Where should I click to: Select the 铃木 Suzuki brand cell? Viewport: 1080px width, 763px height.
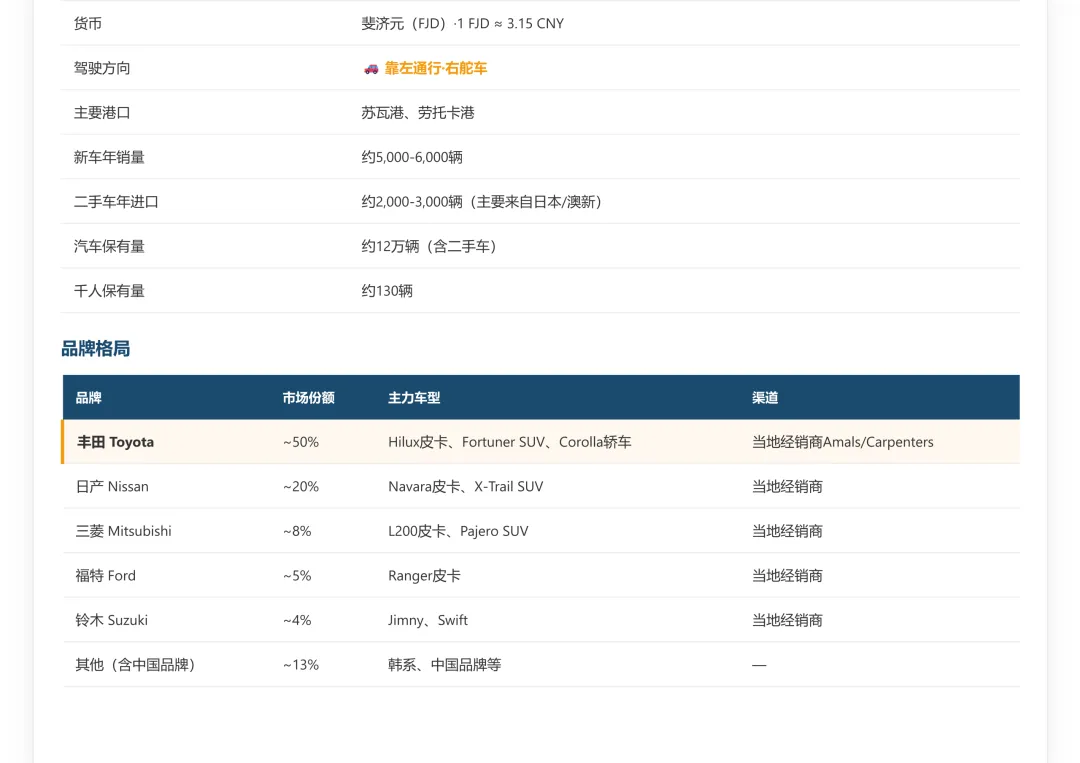point(112,620)
